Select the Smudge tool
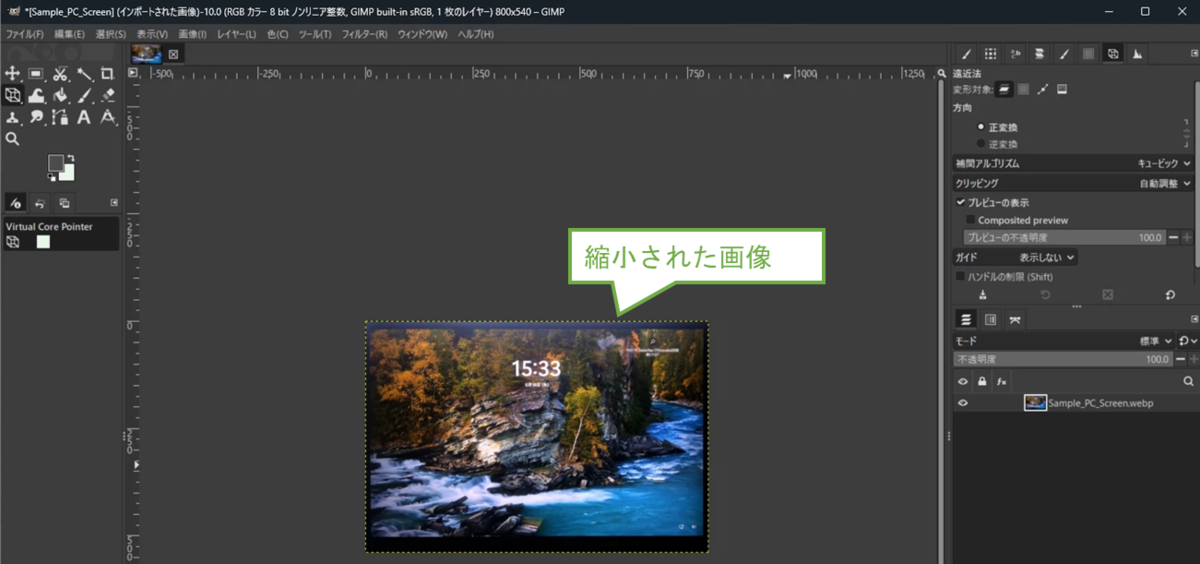The height and width of the screenshot is (564, 1200). click(36, 117)
